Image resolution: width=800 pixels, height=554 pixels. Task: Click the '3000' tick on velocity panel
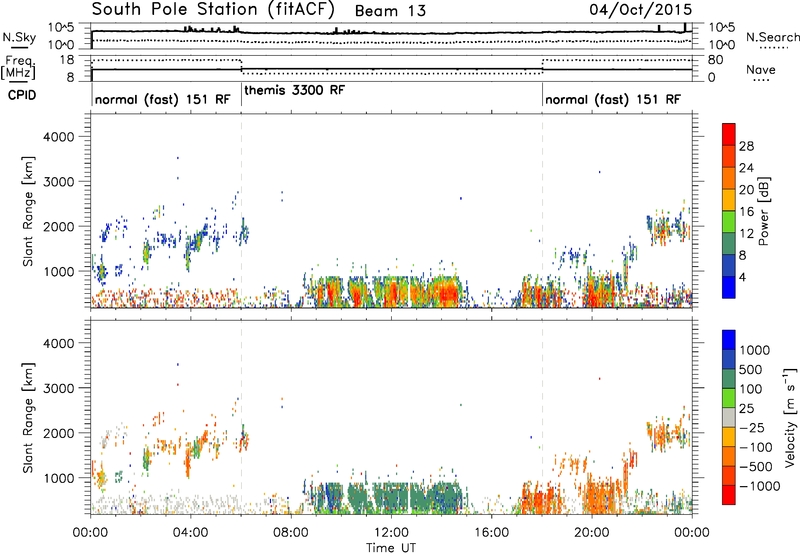coord(58,388)
